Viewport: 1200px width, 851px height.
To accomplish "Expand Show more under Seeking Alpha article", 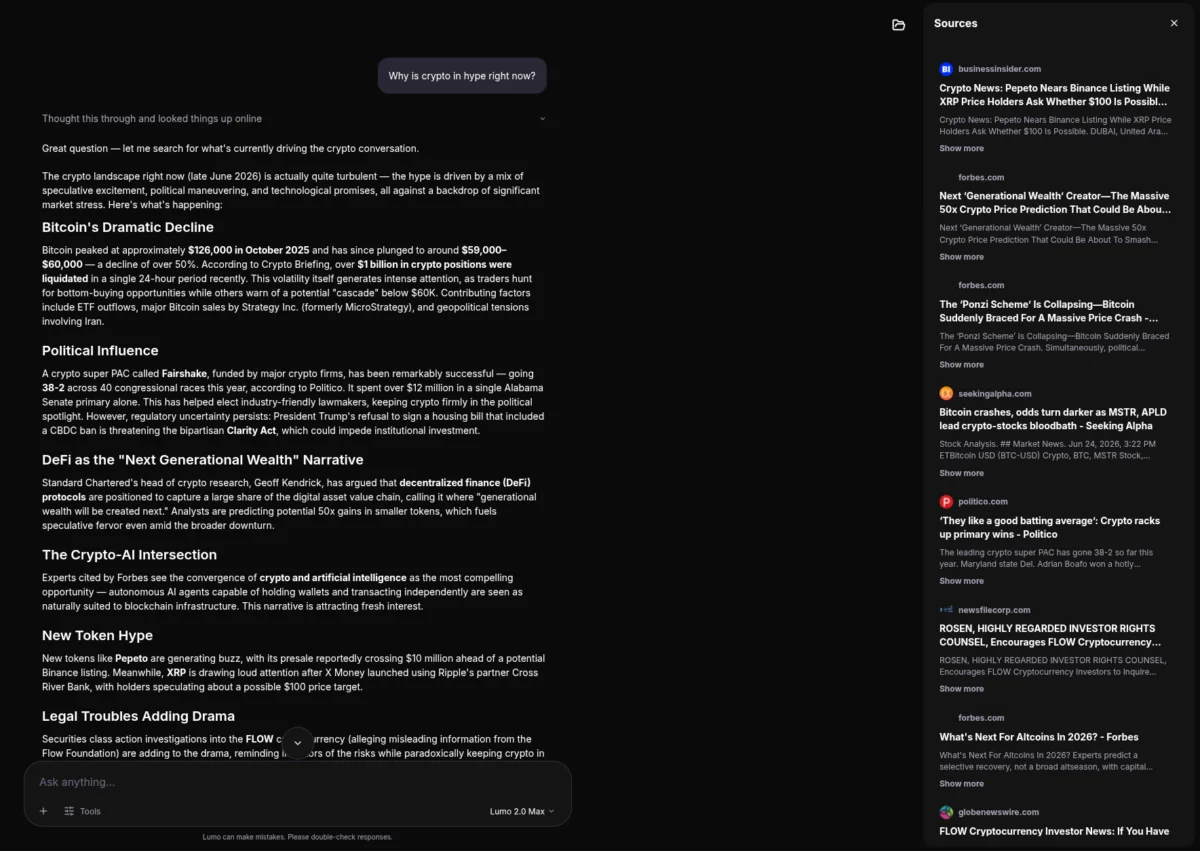I will 961,473.
